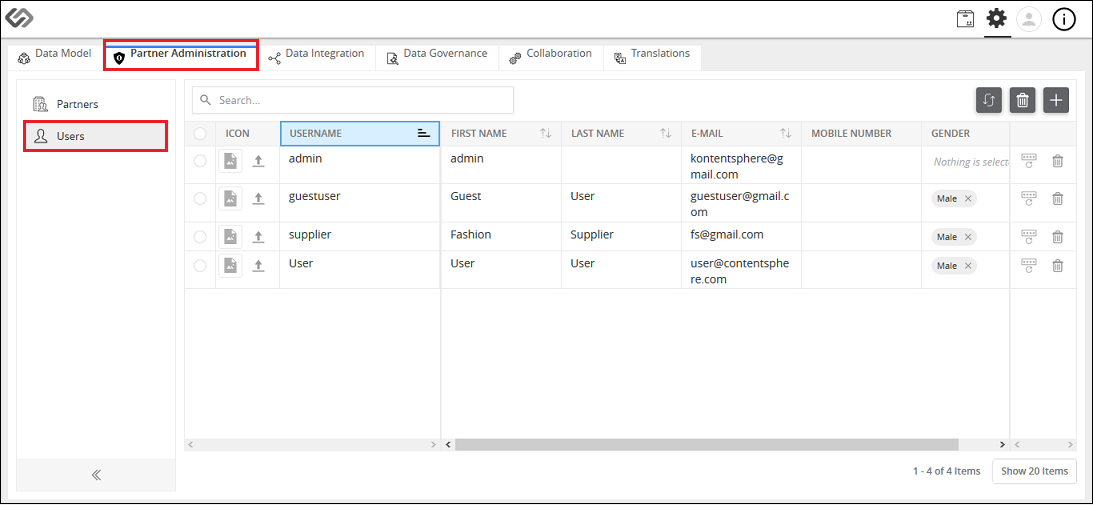Viewport: 1093px width, 505px height.
Task: Click the MOBILE NUMBER column header
Action: coord(851,133)
